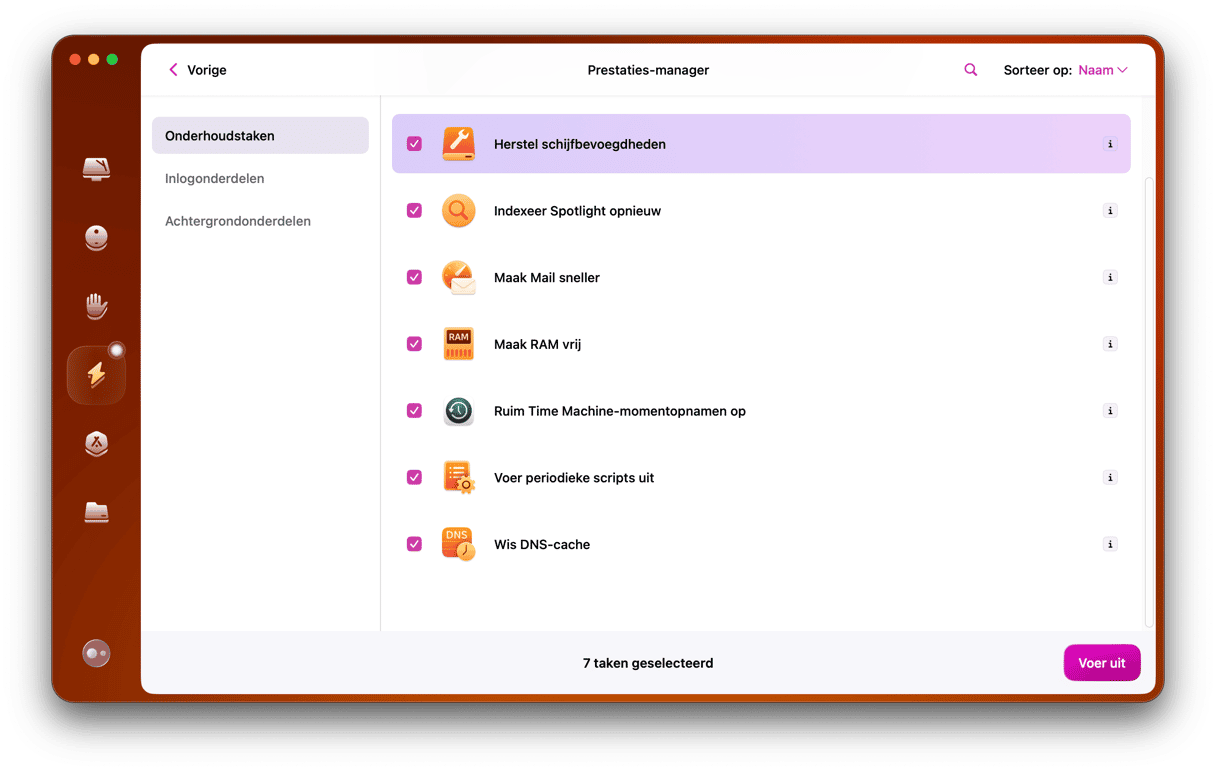The height and width of the screenshot is (771, 1216).
Task: Click the 'Herstel schijfbevoegdheden' task text
Action: pyautogui.click(x=580, y=144)
